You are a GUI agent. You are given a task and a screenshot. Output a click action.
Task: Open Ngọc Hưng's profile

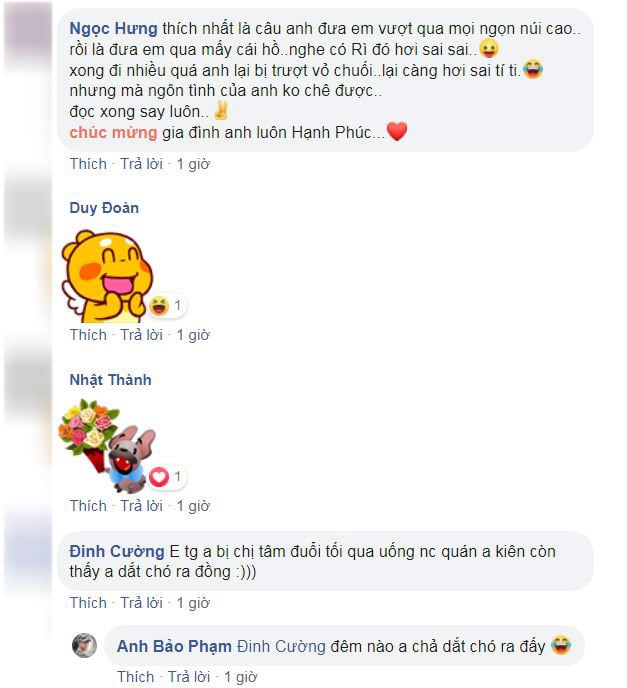pos(113,29)
